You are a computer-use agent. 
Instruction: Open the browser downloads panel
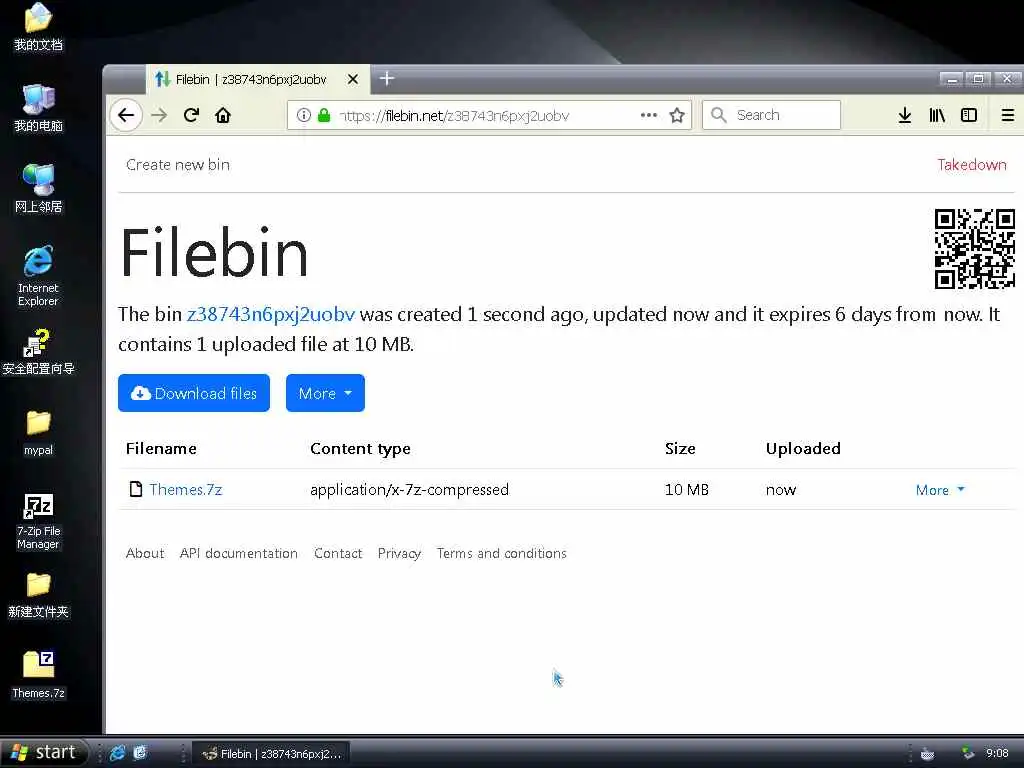pyautogui.click(x=904, y=116)
